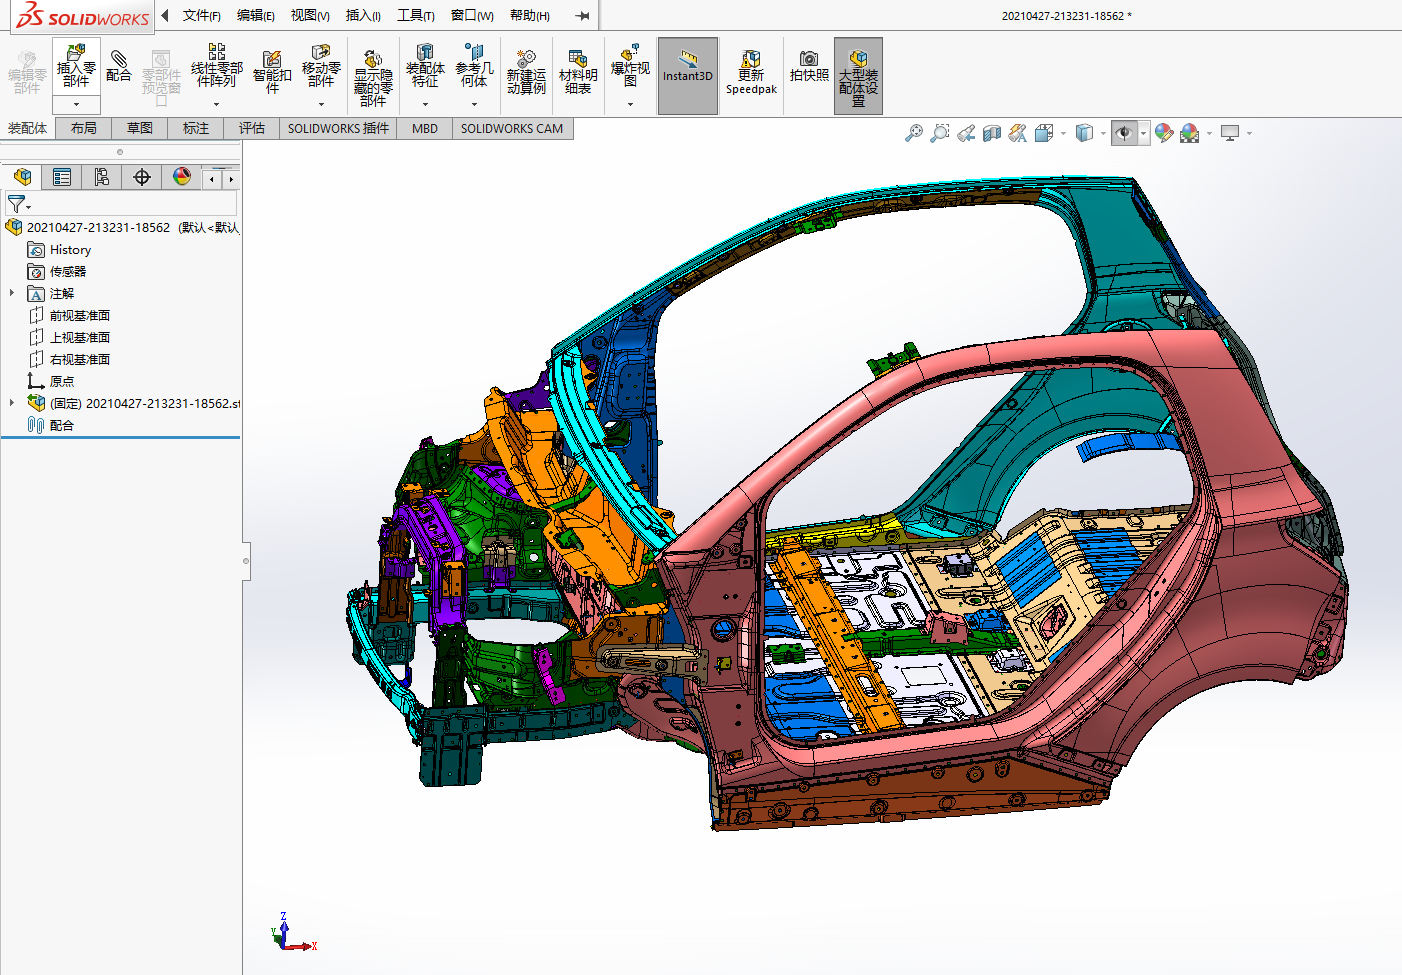Click the 配合 (Mate) paperclip tool in ribbon
1402x975 pixels.
tap(118, 66)
